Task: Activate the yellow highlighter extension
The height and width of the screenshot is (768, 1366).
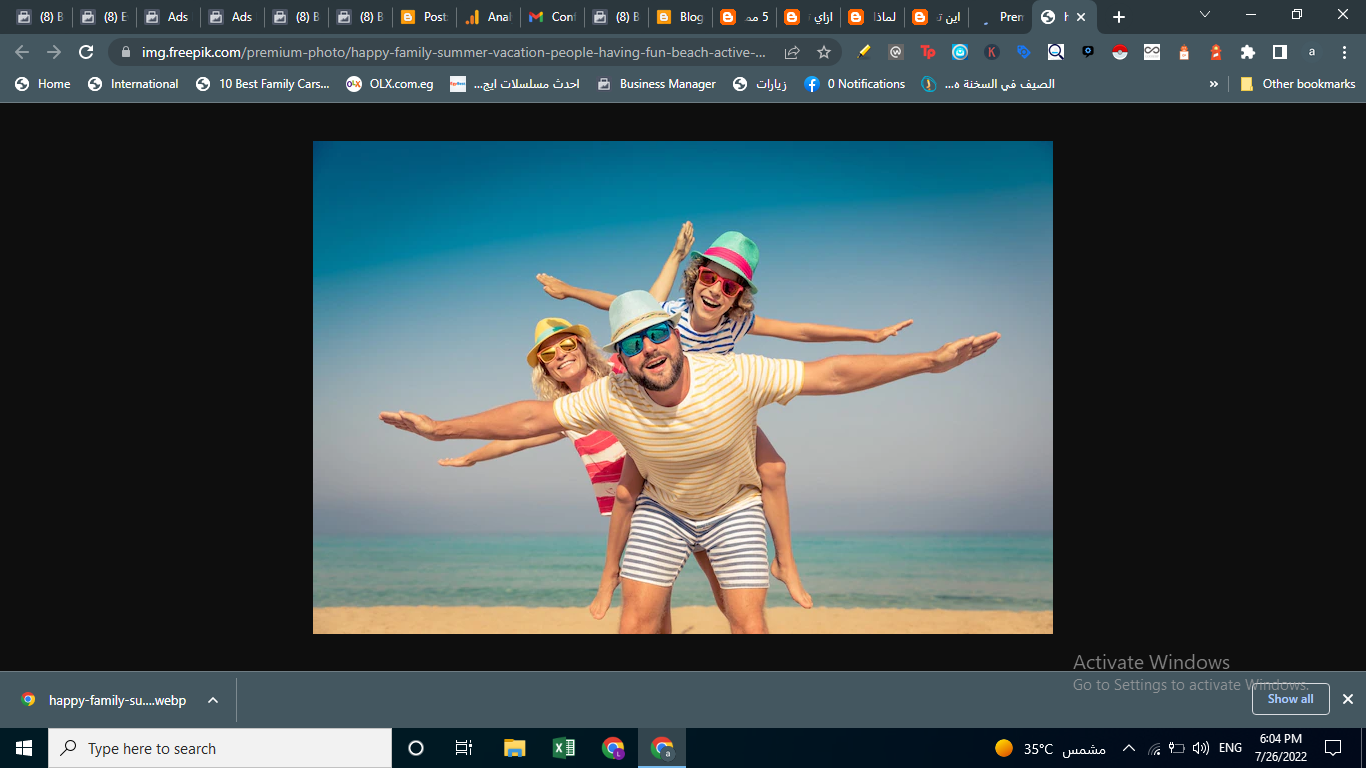Action: pos(864,52)
